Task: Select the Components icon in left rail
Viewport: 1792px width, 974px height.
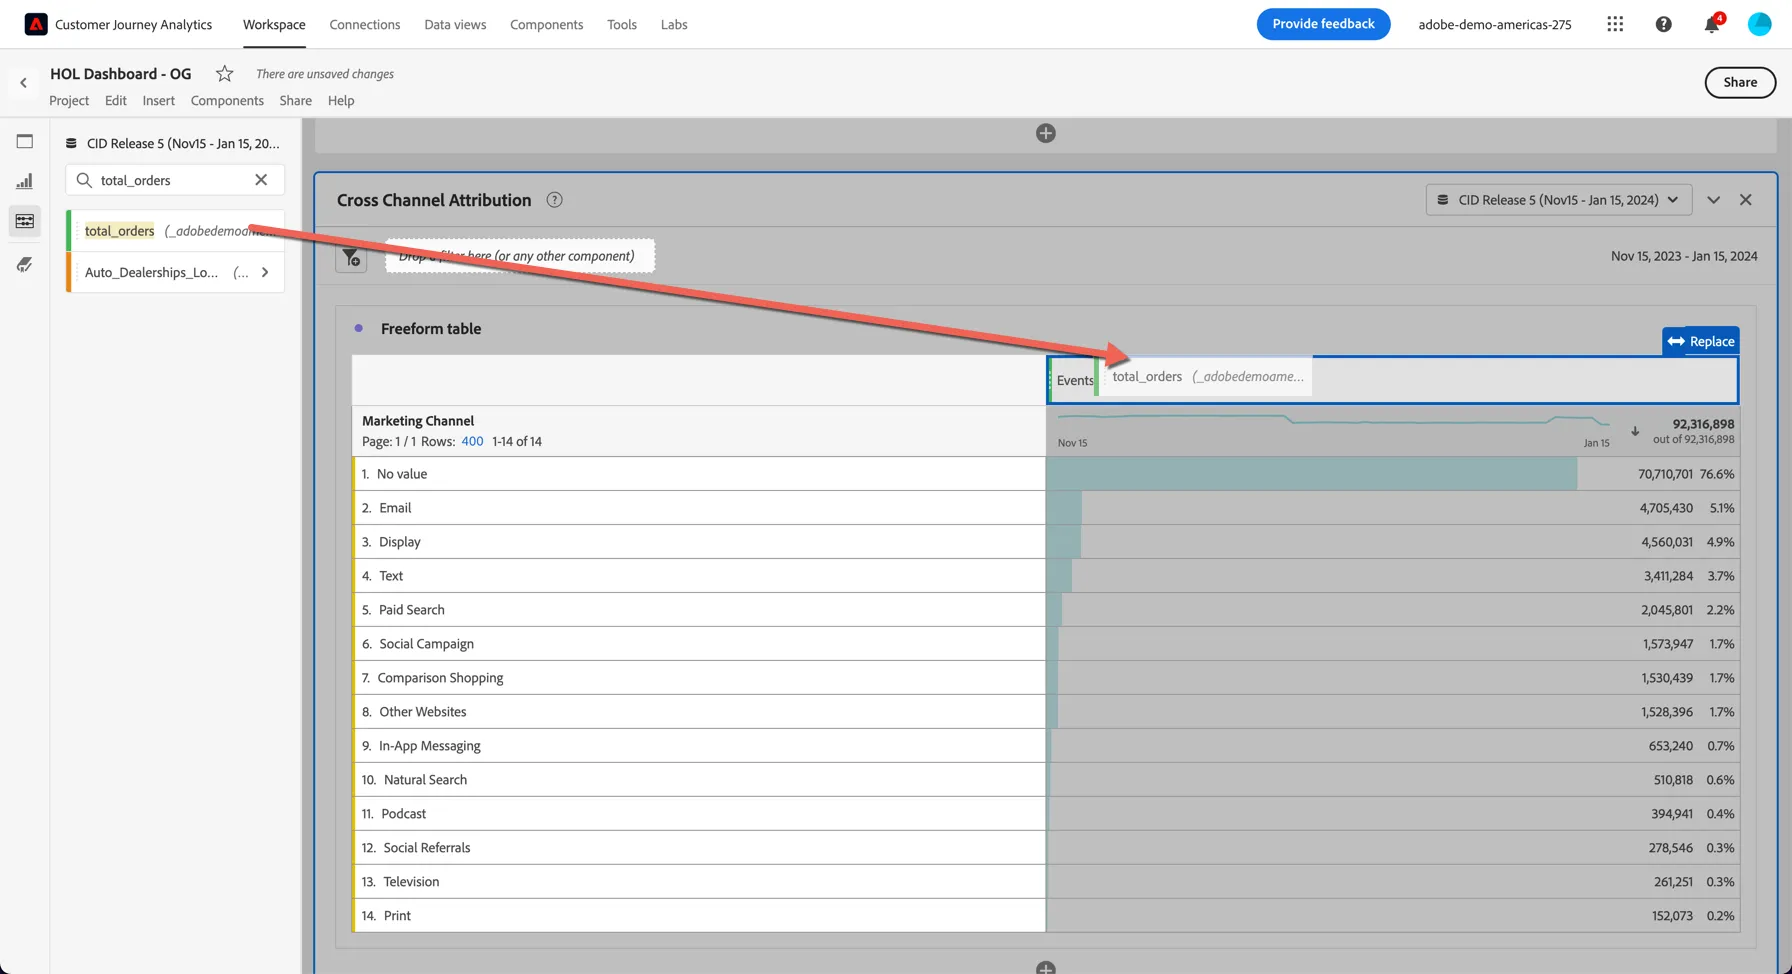Action: (x=25, y=221)
